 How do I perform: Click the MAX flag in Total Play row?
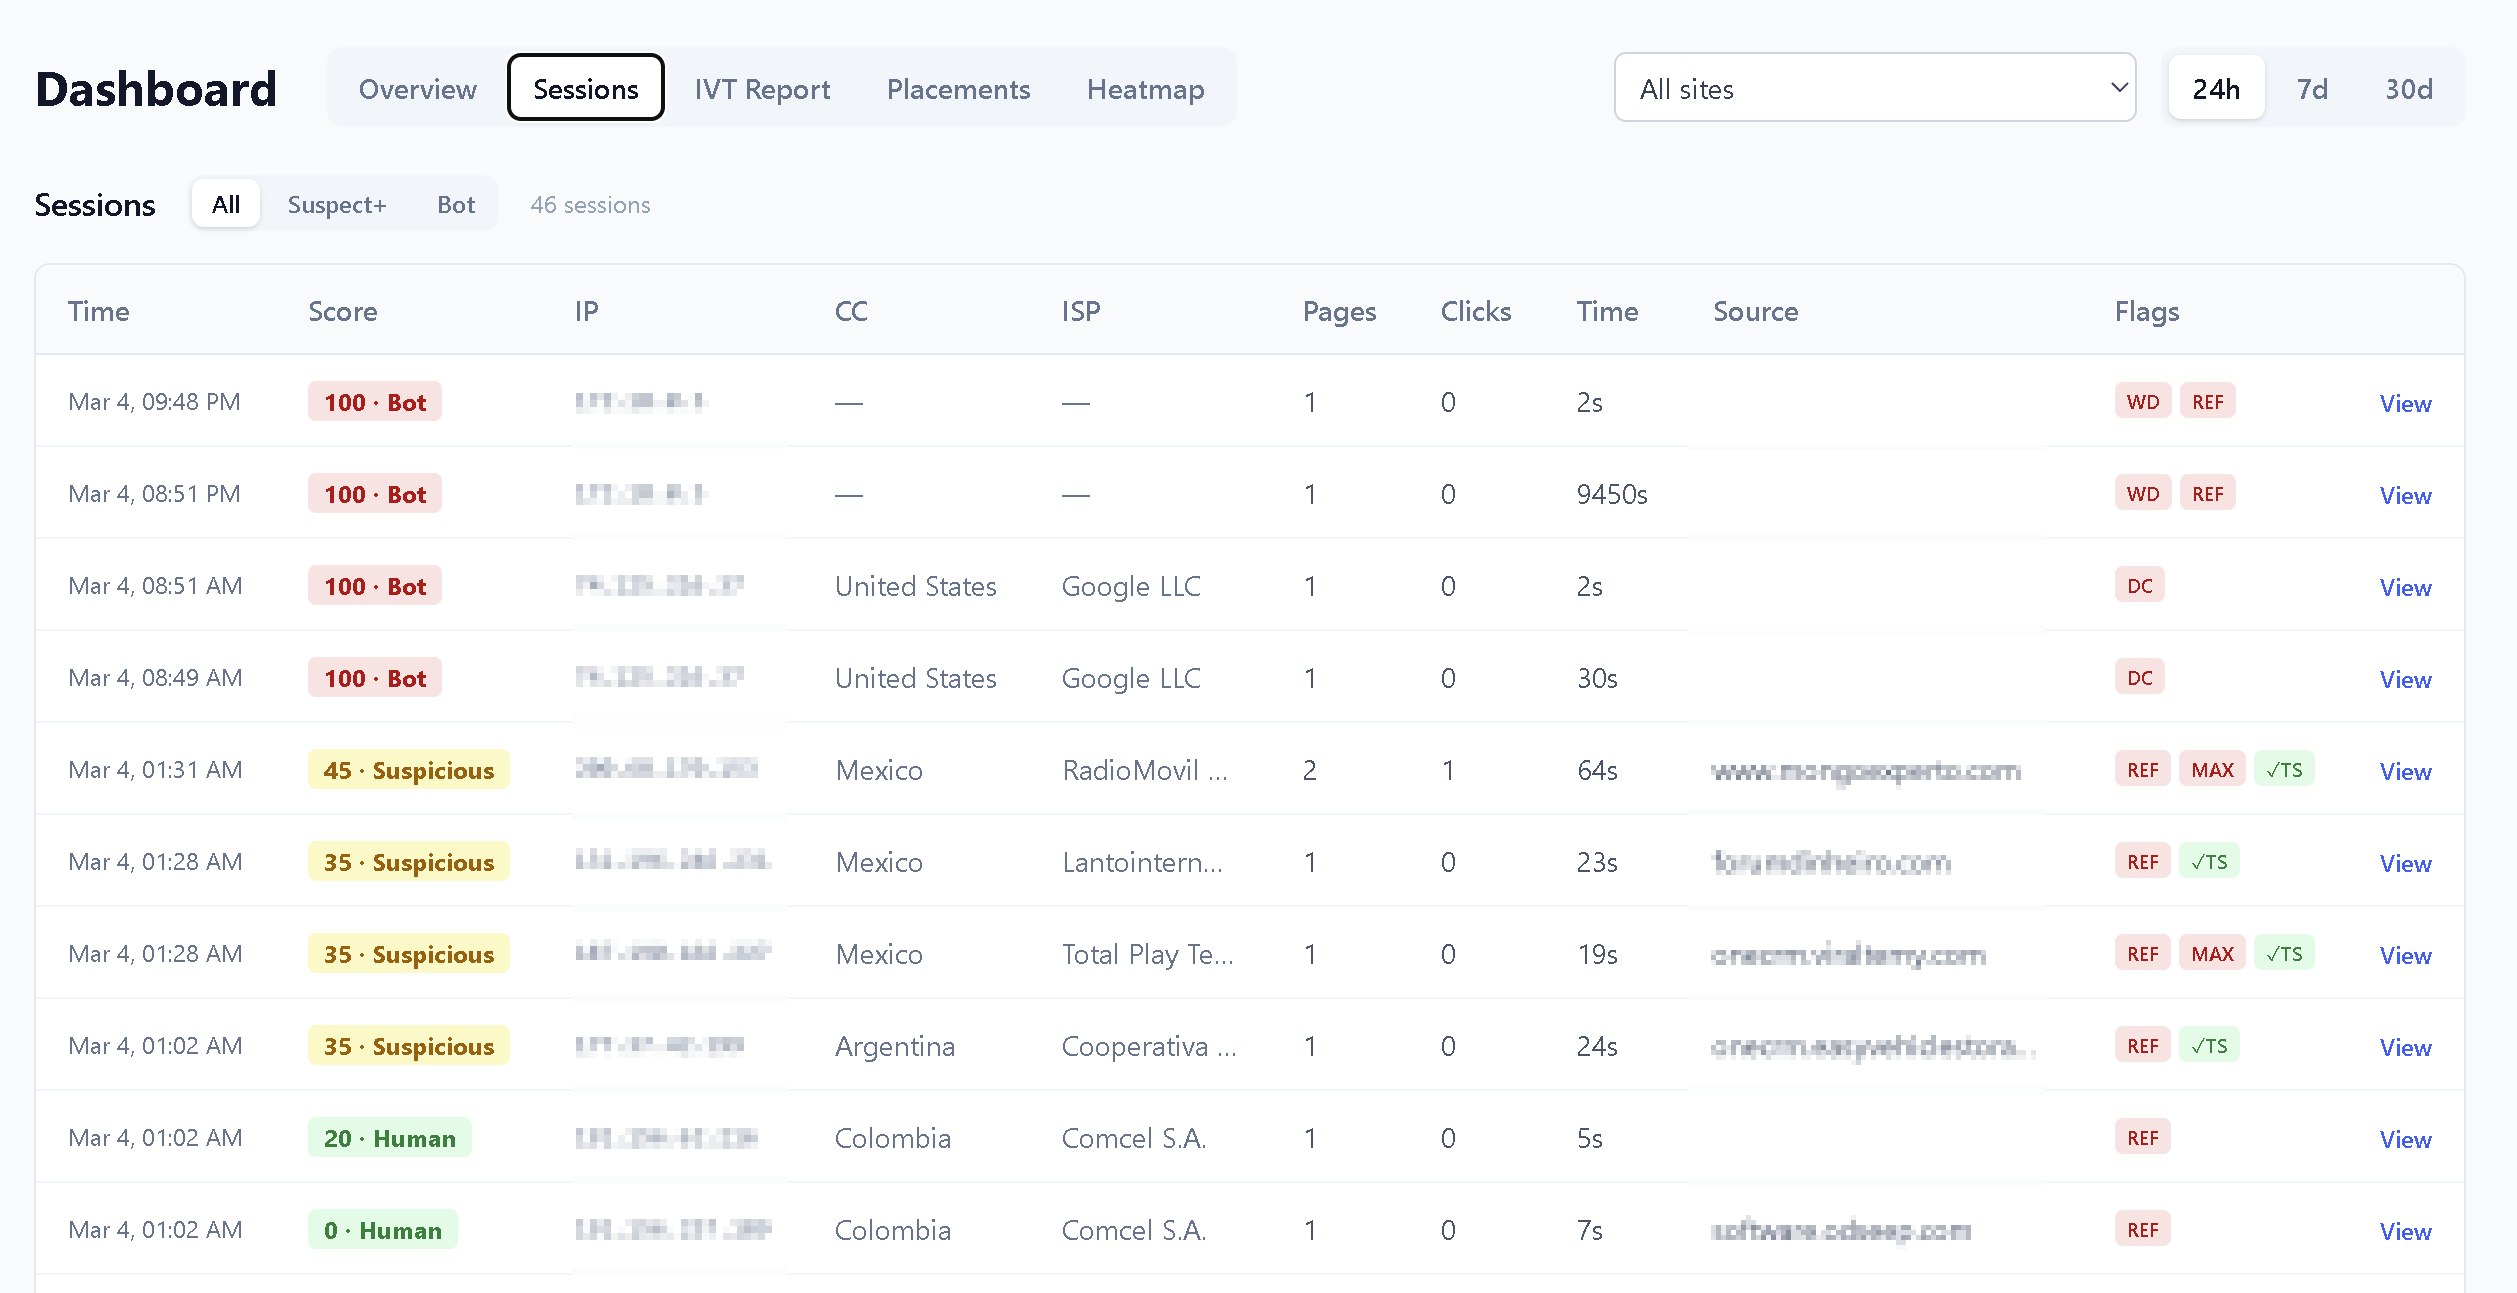[x=2212, y=953]
